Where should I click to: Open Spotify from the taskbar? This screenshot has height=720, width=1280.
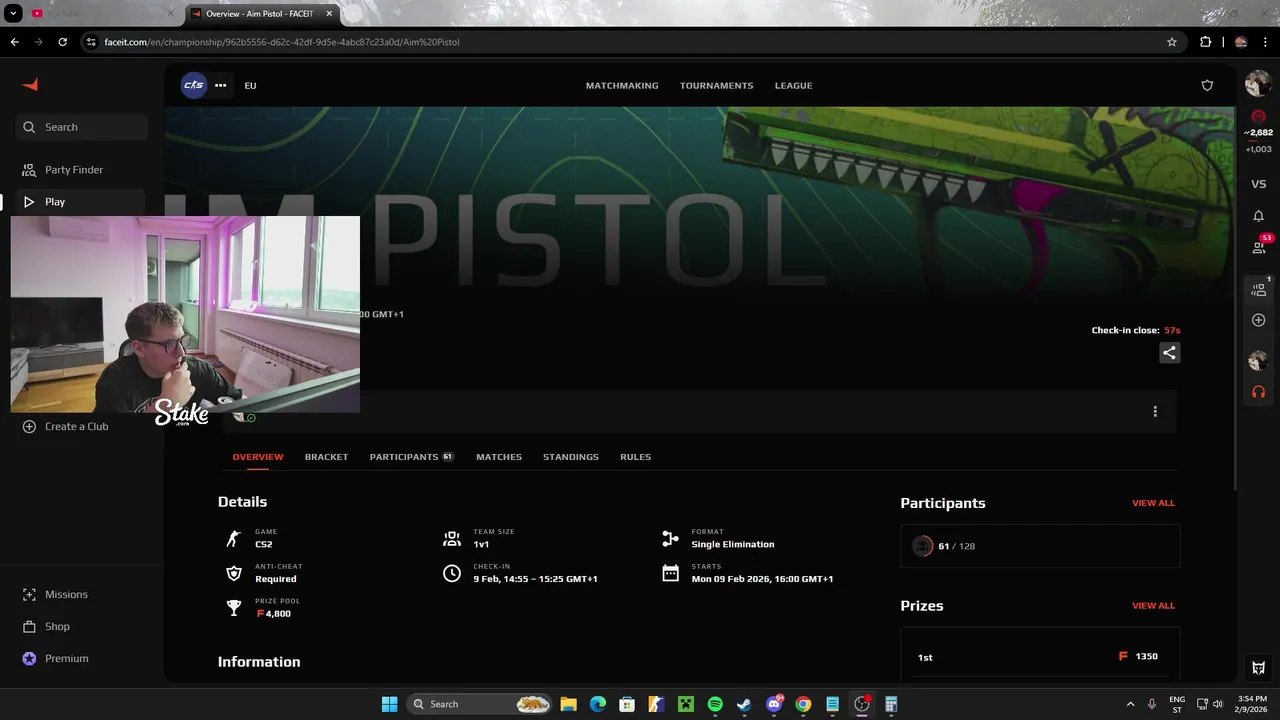pyautogui.click(x=715, y=704)
